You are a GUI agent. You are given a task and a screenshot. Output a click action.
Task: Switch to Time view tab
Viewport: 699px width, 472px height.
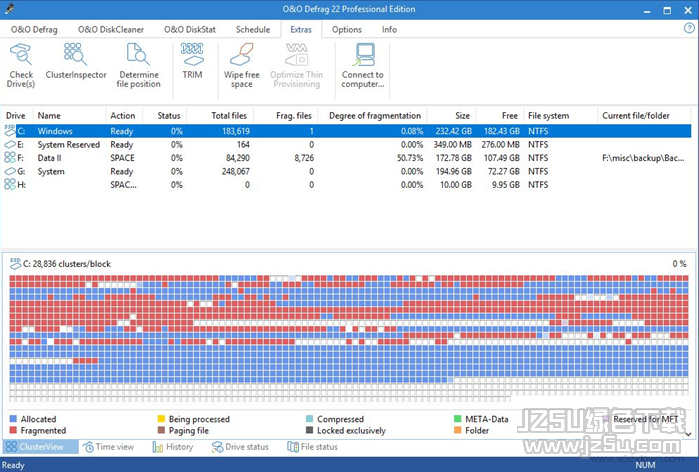pos(108,447)
